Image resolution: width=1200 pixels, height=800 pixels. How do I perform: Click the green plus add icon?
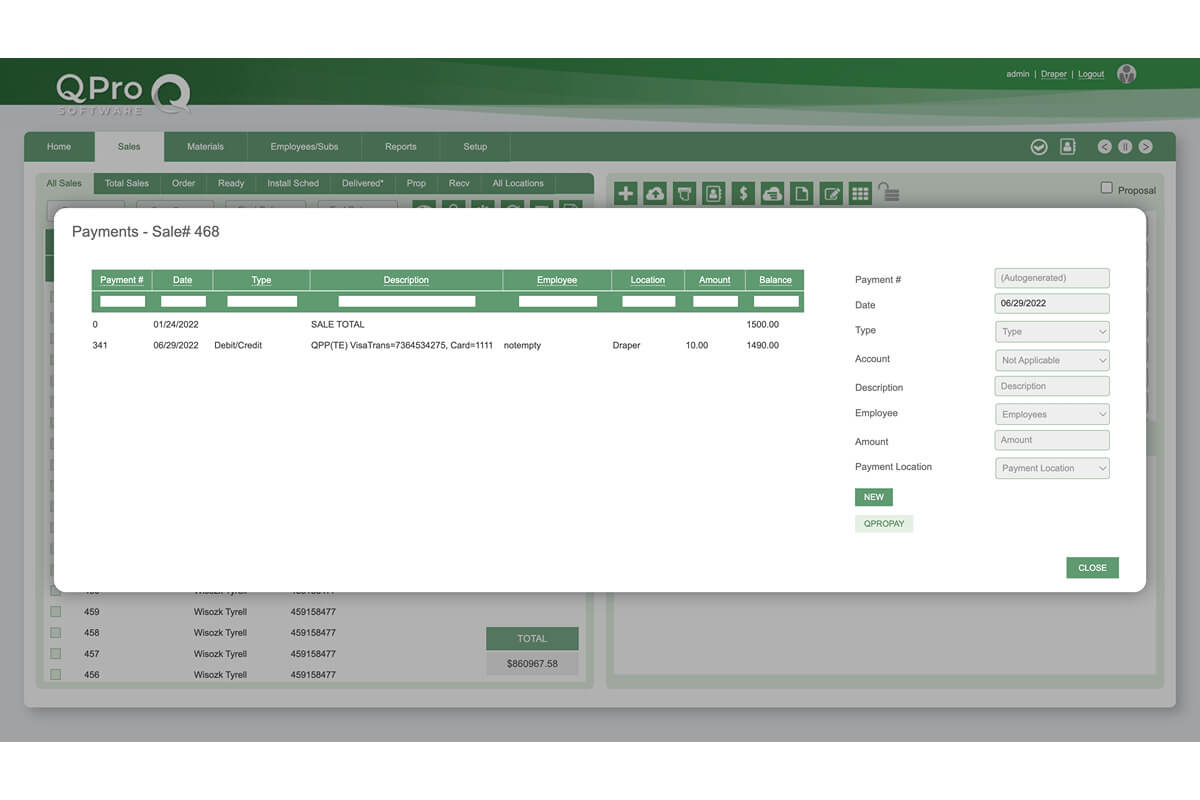(x=625, y=194)
